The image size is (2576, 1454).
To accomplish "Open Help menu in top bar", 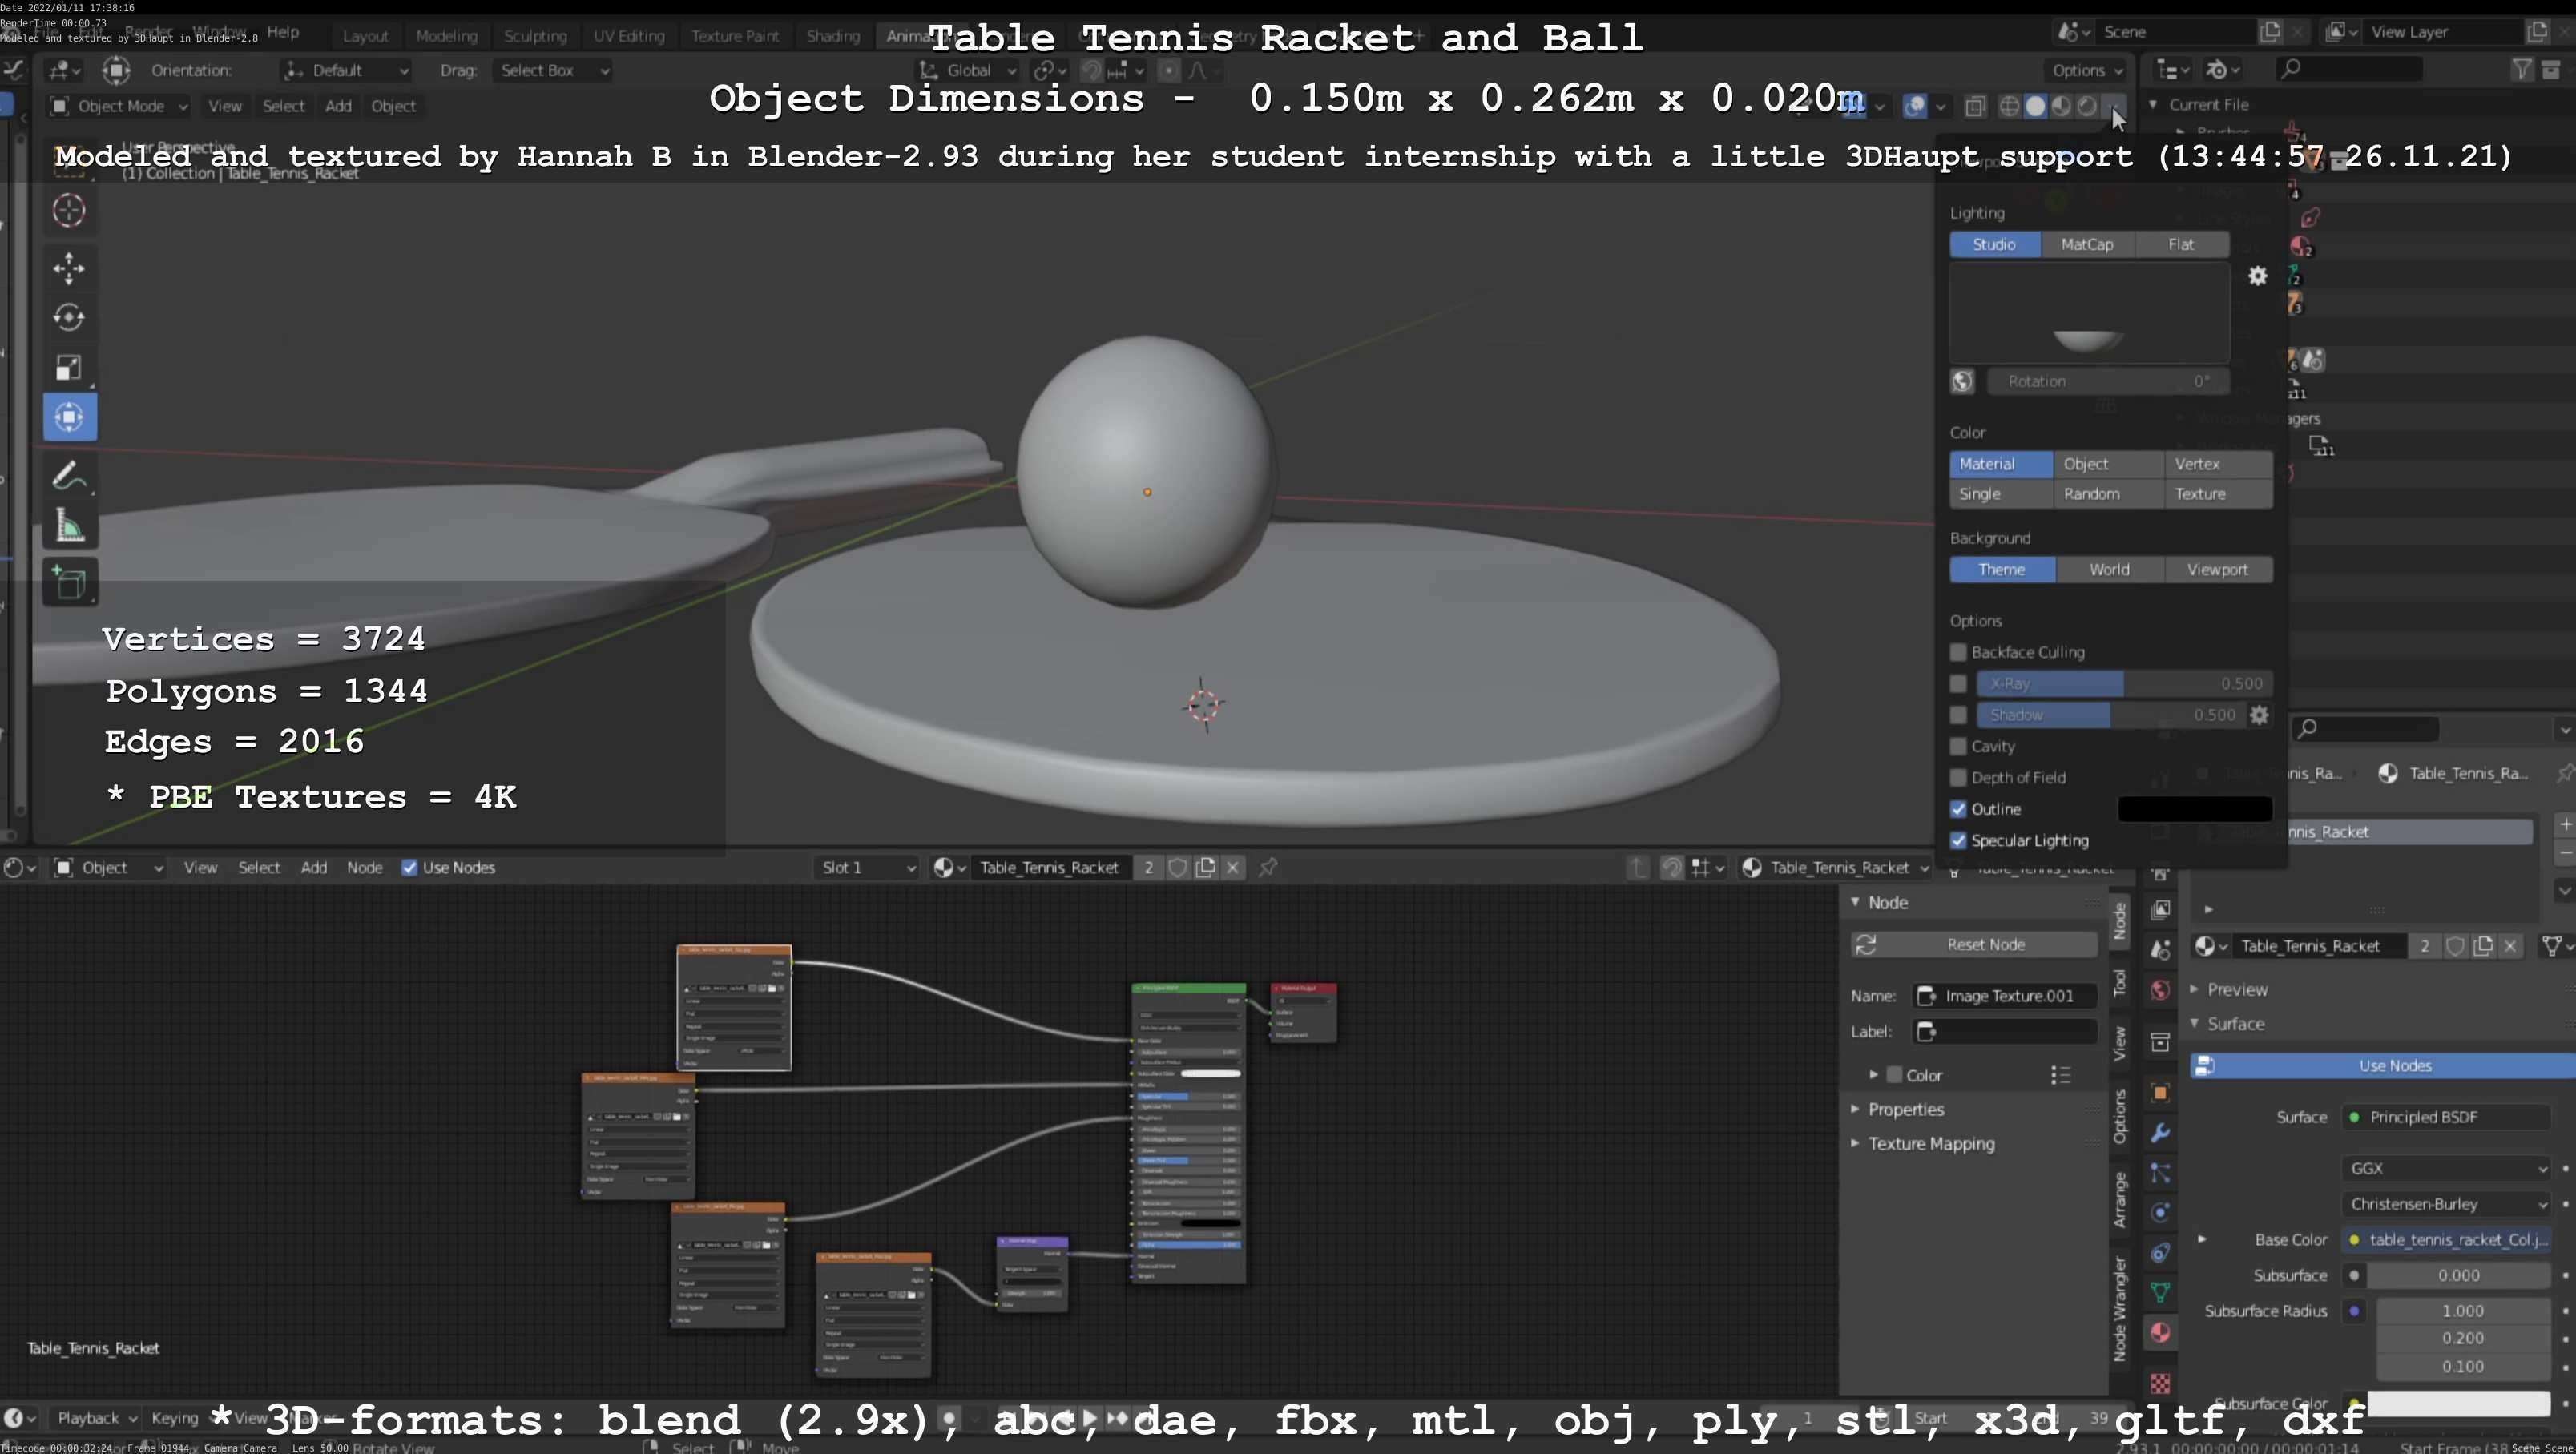I will tap(283, 33).
